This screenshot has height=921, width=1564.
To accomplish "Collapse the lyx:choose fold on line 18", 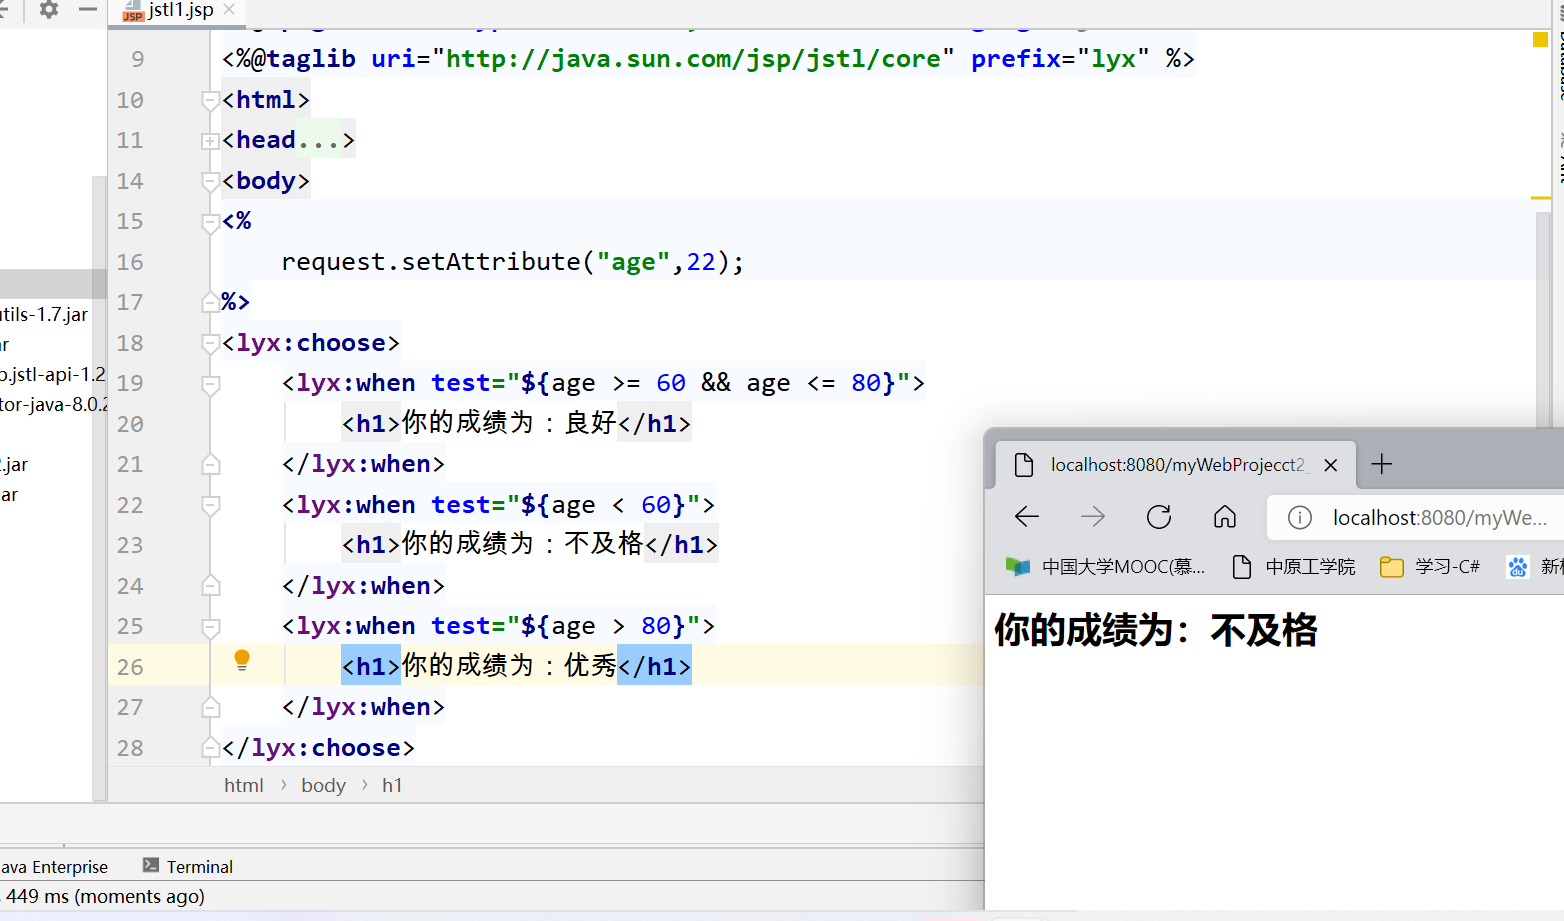I will tap(210, 343).
